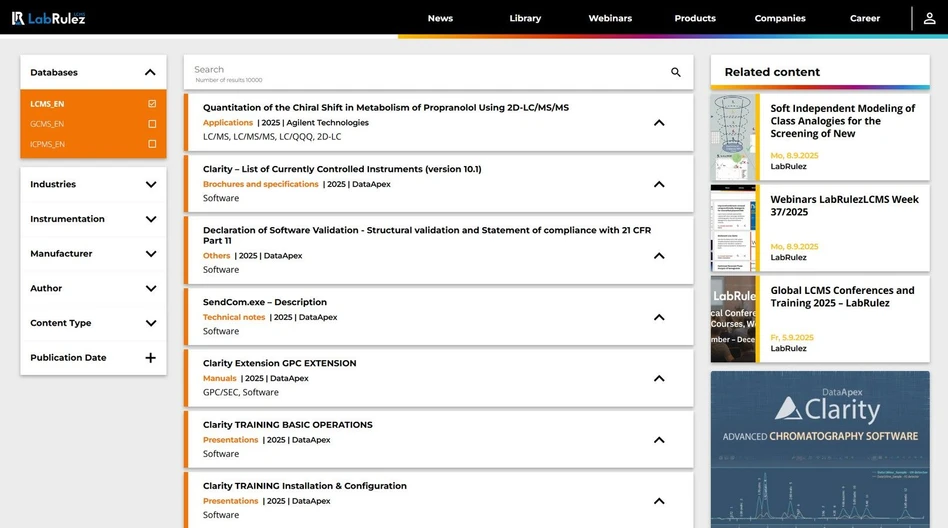Open Webinars LabRulezLCMS Week 37/2025 article

pyautogui.click(x=844, y=206)
